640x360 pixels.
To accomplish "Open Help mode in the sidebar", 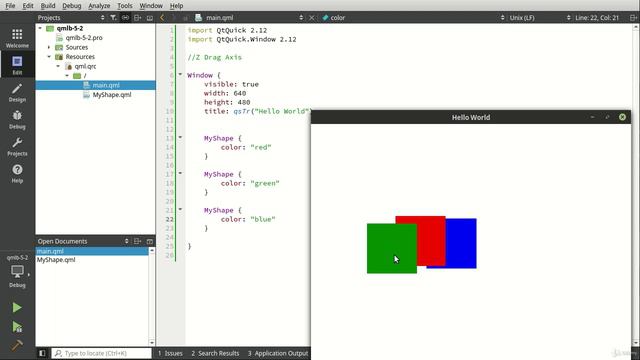I will (17, 173).
